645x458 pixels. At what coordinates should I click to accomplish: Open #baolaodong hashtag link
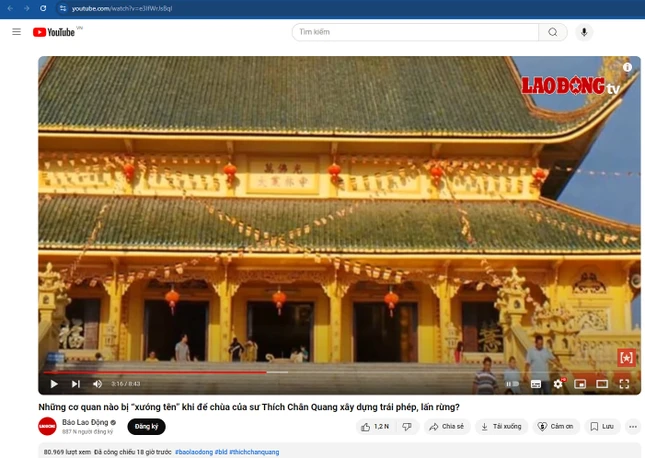pyautogui.click(x=194, y=452)
